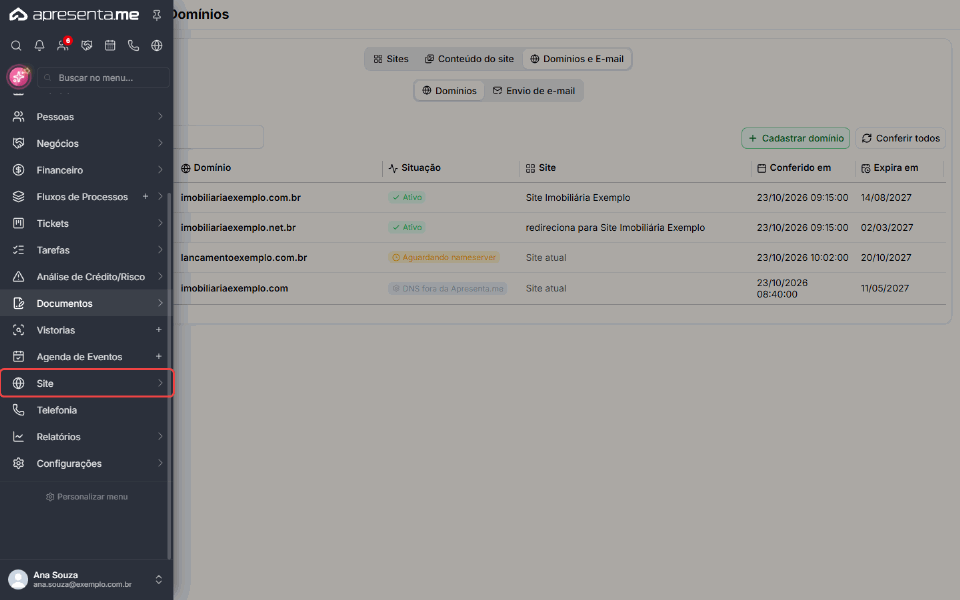Open the Relatórios menu item
Image resolution: width=960 pixels, height=600 pixels.
tap(86, 437)
